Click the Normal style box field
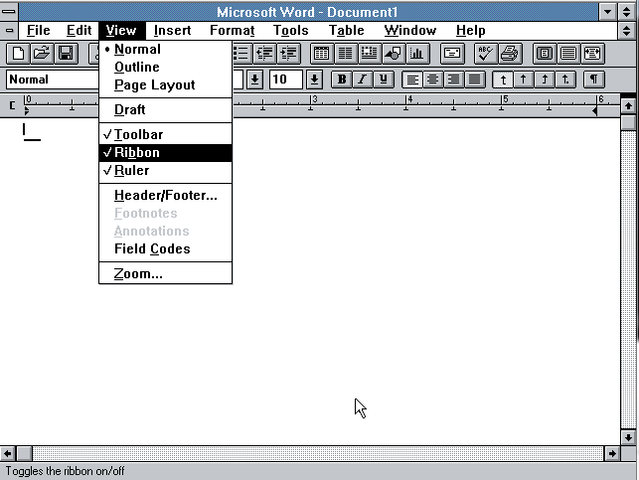This screenshot has height=480, width=639. [x=53, y=79]
